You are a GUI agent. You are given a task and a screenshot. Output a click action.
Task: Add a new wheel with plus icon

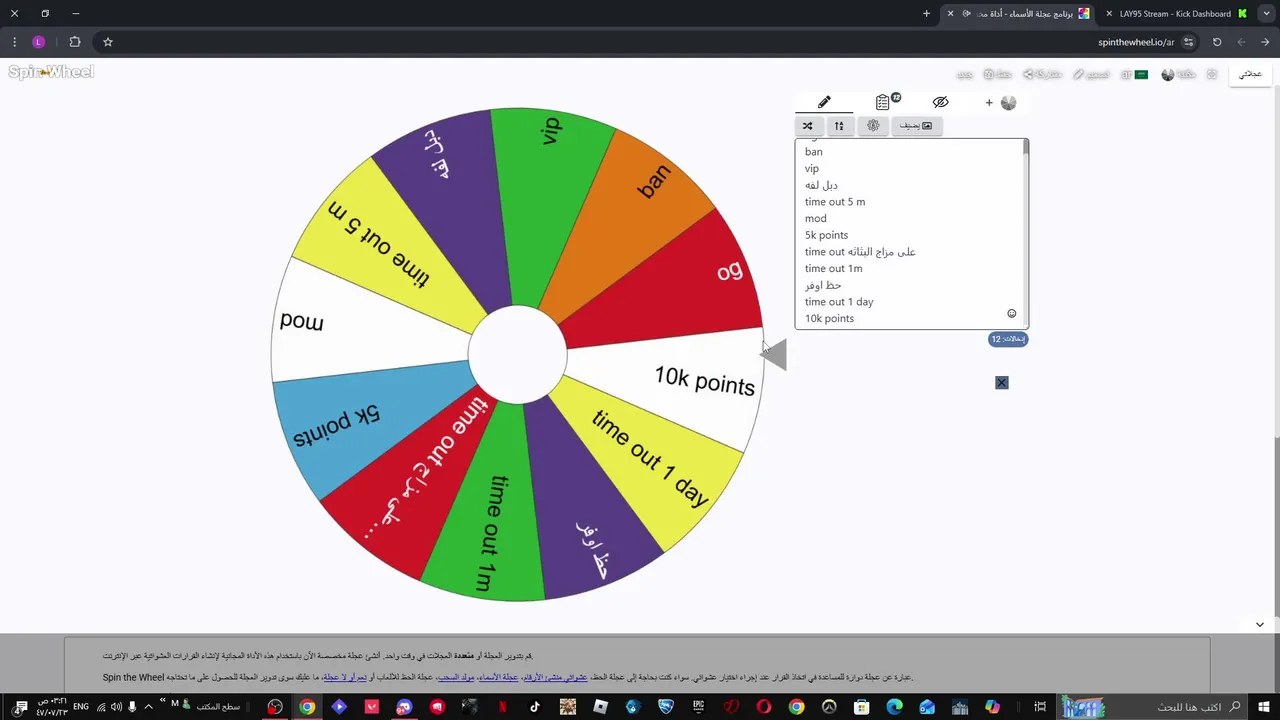click(x=989, y=102)
